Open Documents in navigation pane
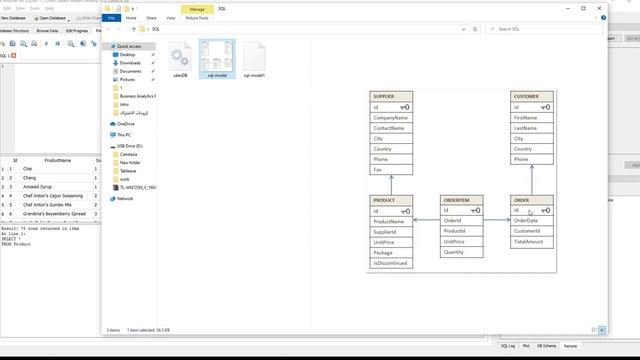 click(x=130, y=71)
